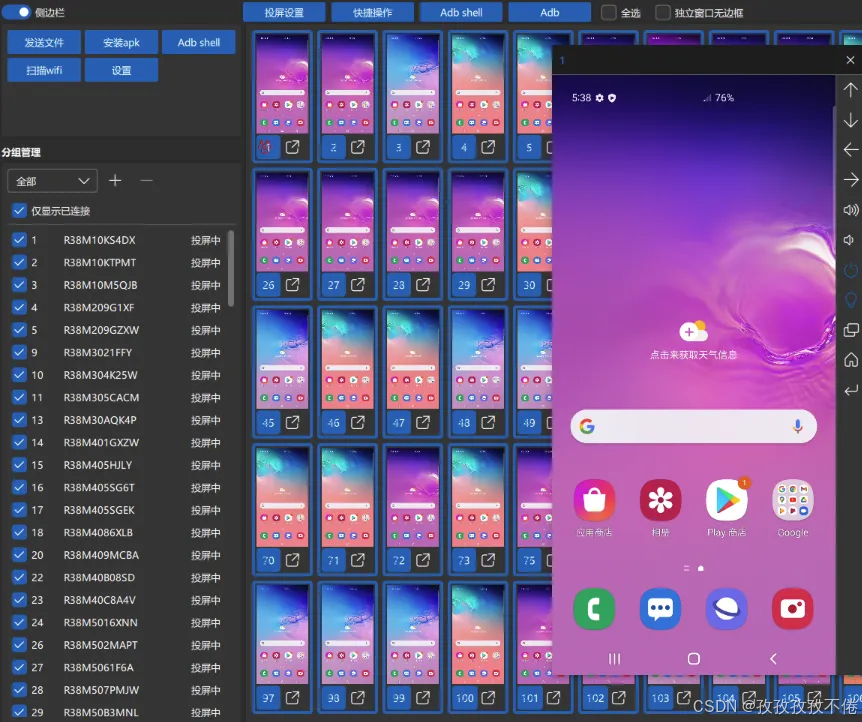Image resolution: width=862 pixels, height=722 pixels.
Task: Lower volume with quiet speaker icon
Action: click(849, 240)
